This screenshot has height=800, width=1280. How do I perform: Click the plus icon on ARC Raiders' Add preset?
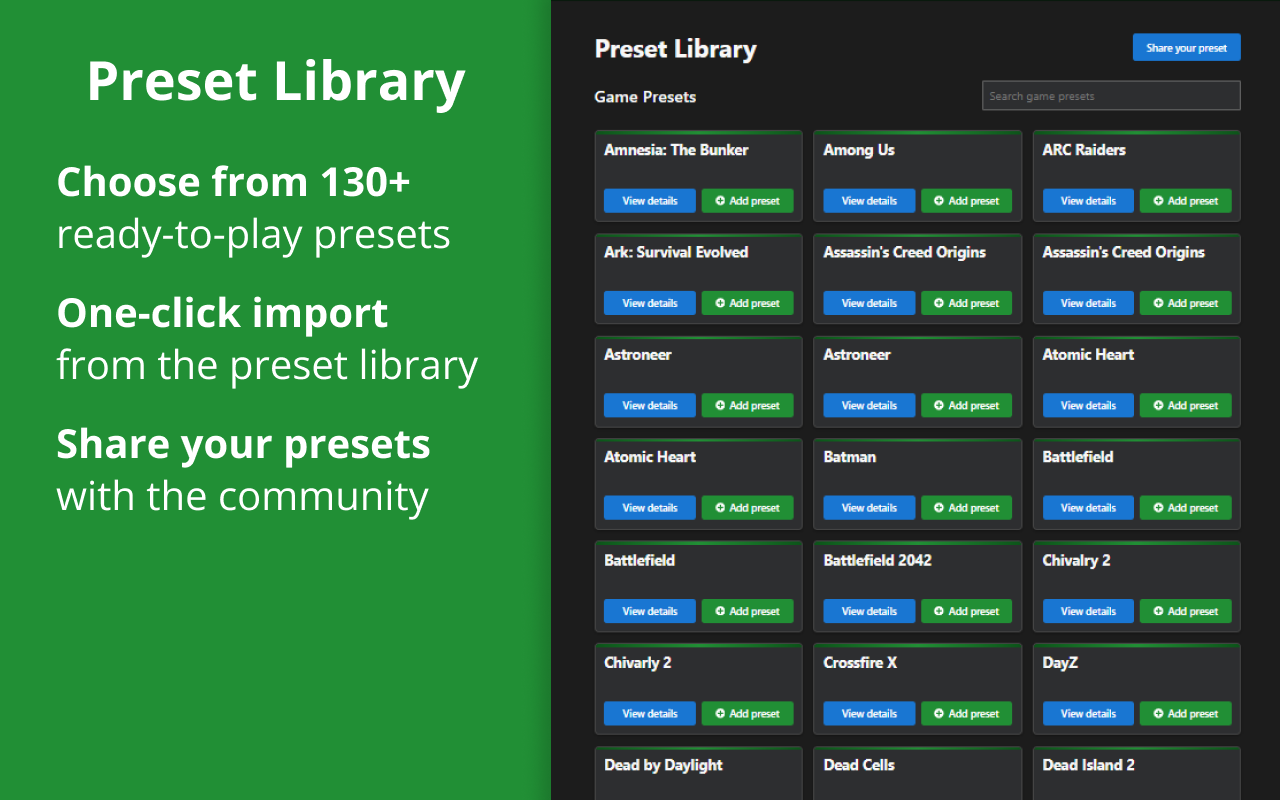point(1158,201)
